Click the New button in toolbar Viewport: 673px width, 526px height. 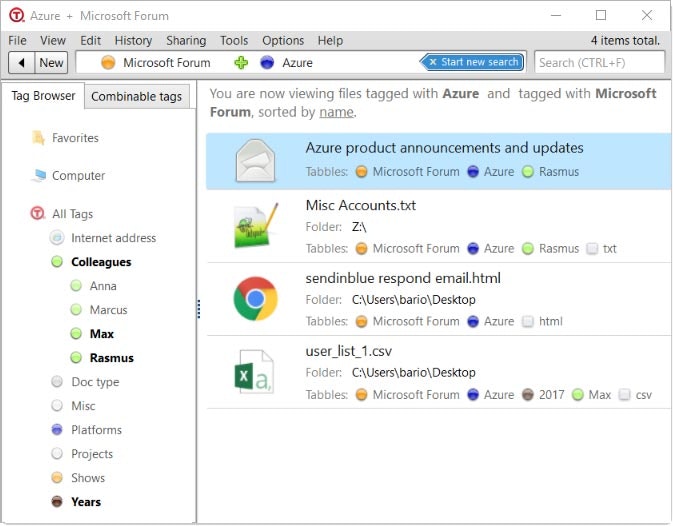click(52, 63)
